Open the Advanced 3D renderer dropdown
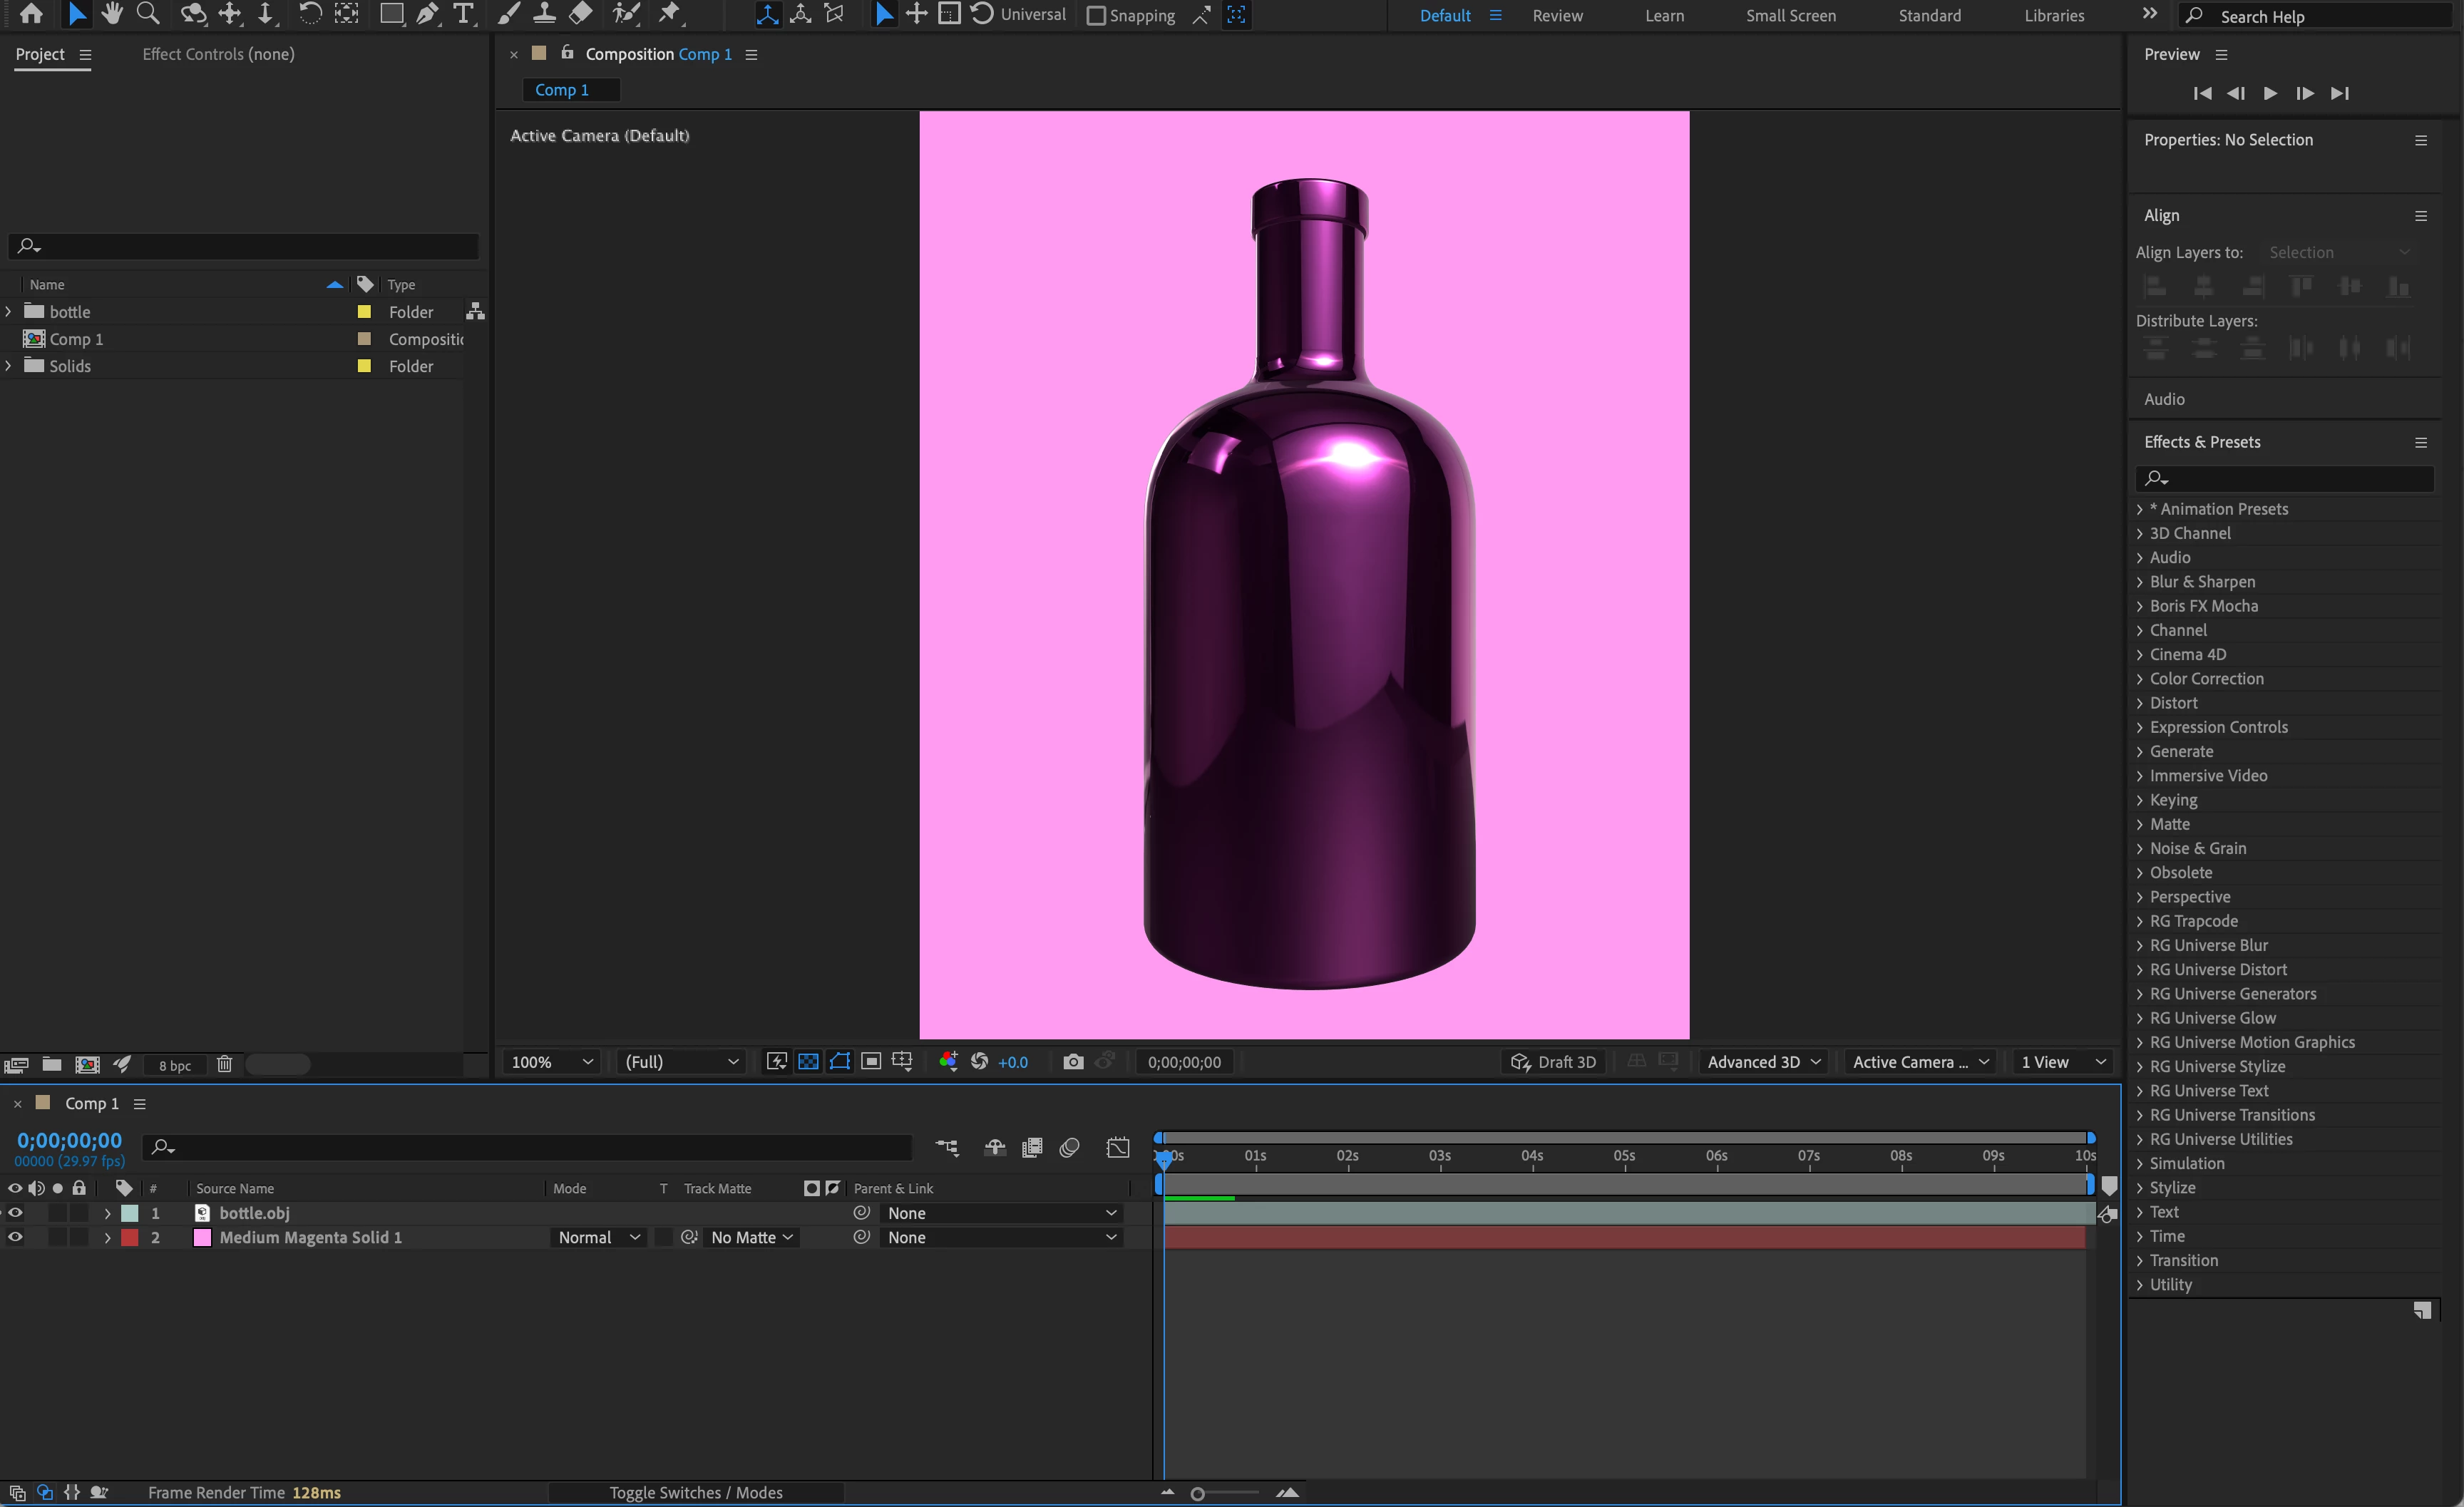Viewport: 2464px width, 1507px height. coord(1764,1062)
